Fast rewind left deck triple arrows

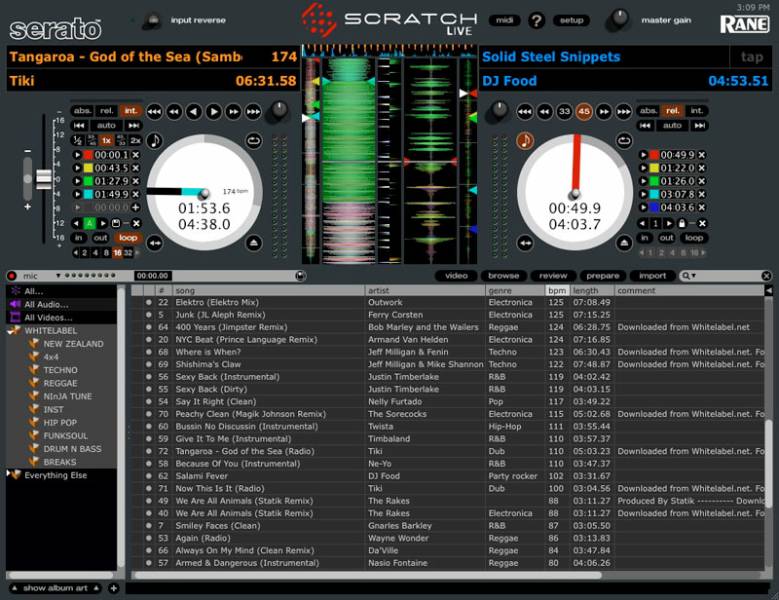[x=154, y=112]
